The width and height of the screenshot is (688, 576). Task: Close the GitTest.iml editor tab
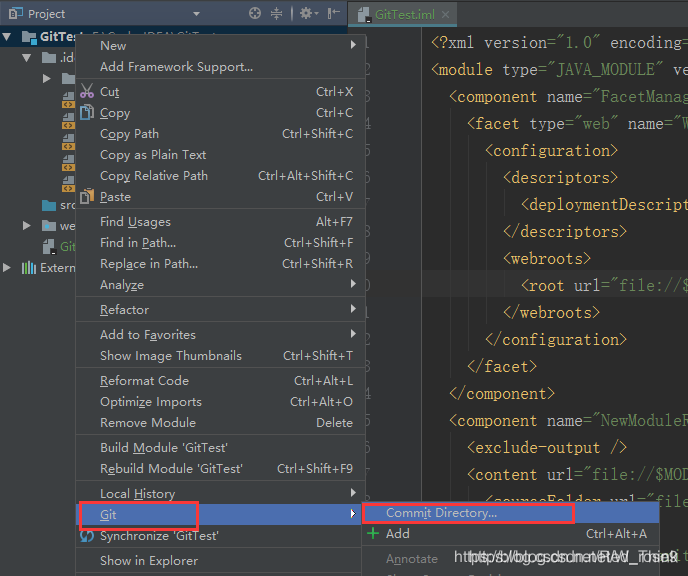point(445,14)
